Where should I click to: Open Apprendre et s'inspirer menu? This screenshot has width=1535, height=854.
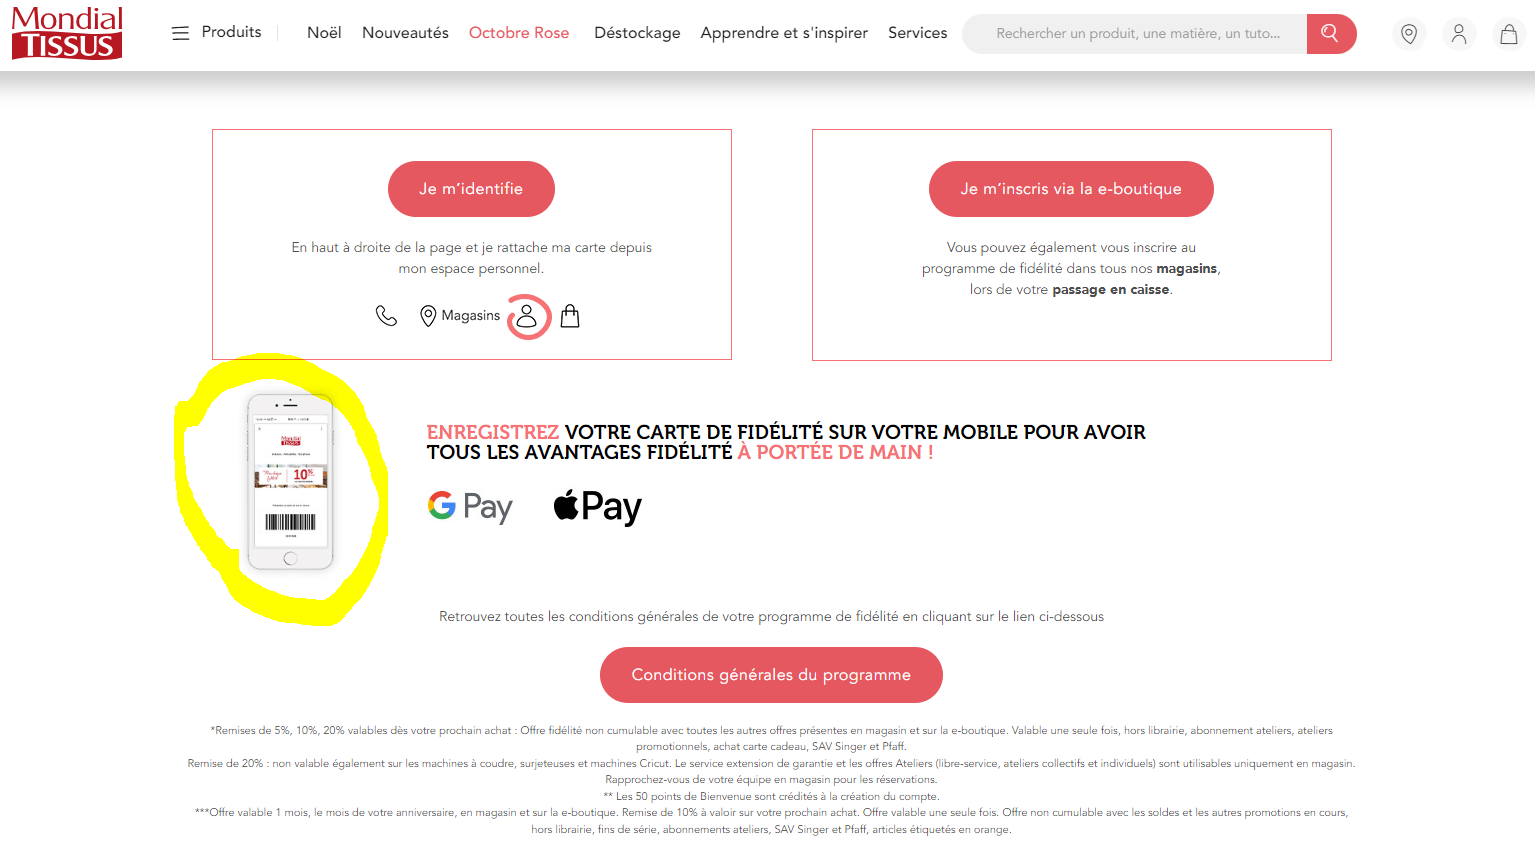pyautogui.click(x=784, y=33)
